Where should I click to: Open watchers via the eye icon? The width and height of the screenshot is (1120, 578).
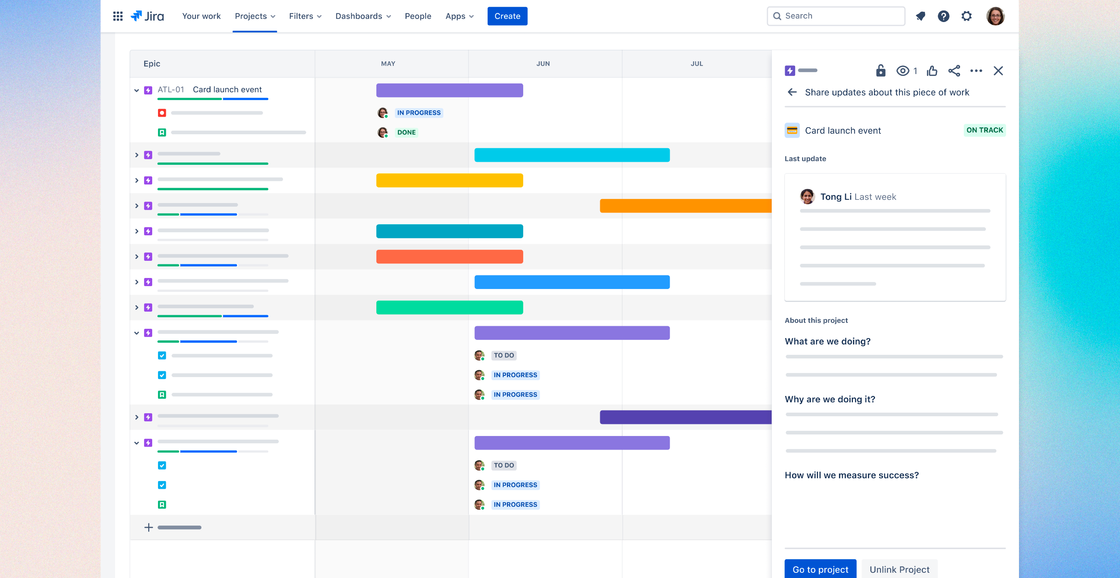pyautogui.click(x=903, y=70)
